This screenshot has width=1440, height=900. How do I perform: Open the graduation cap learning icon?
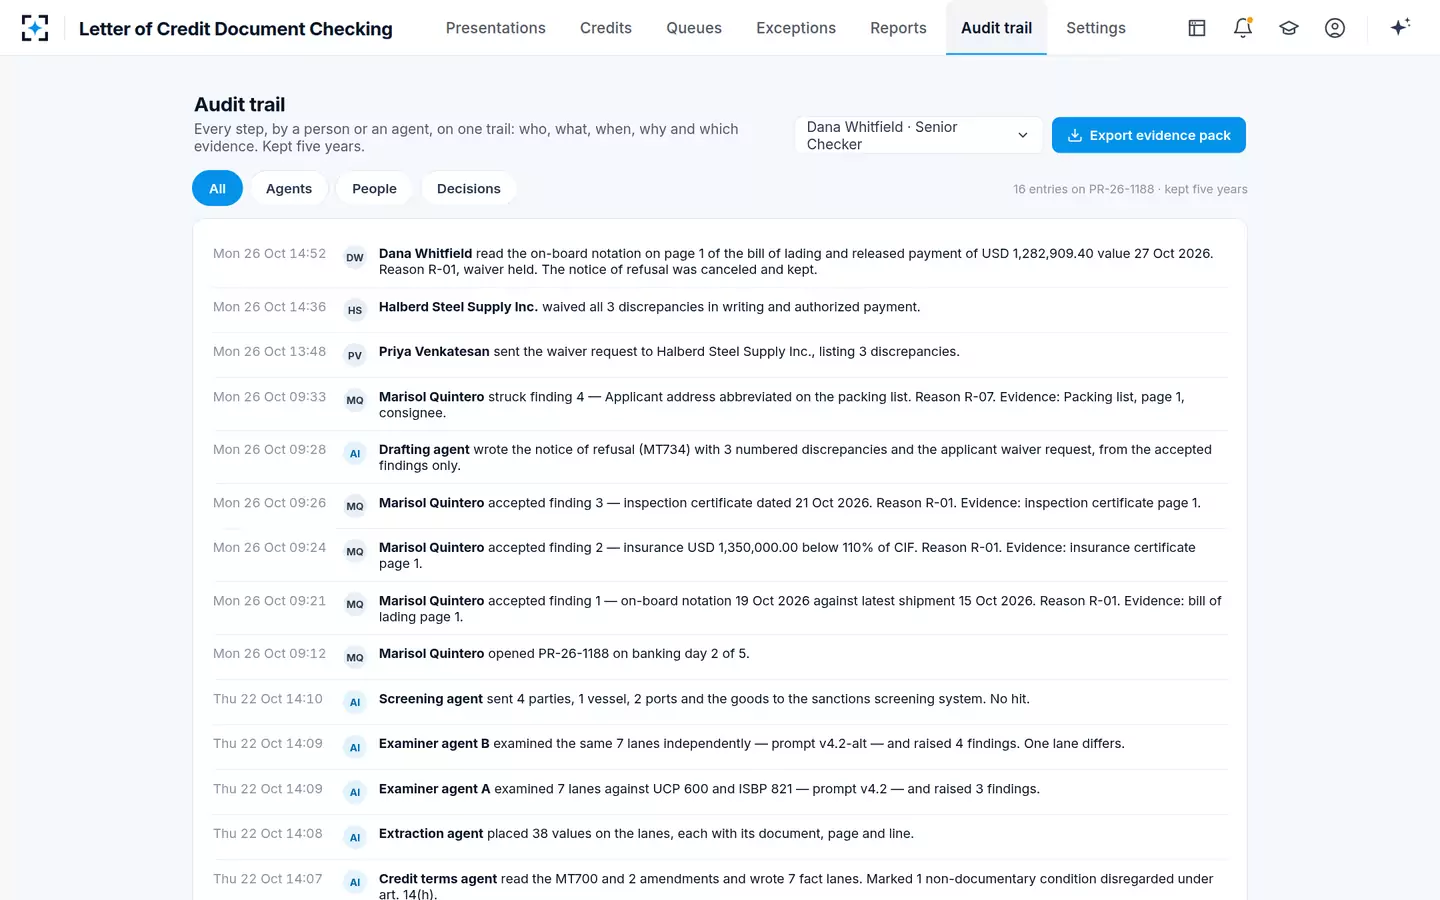point(1289,28)
